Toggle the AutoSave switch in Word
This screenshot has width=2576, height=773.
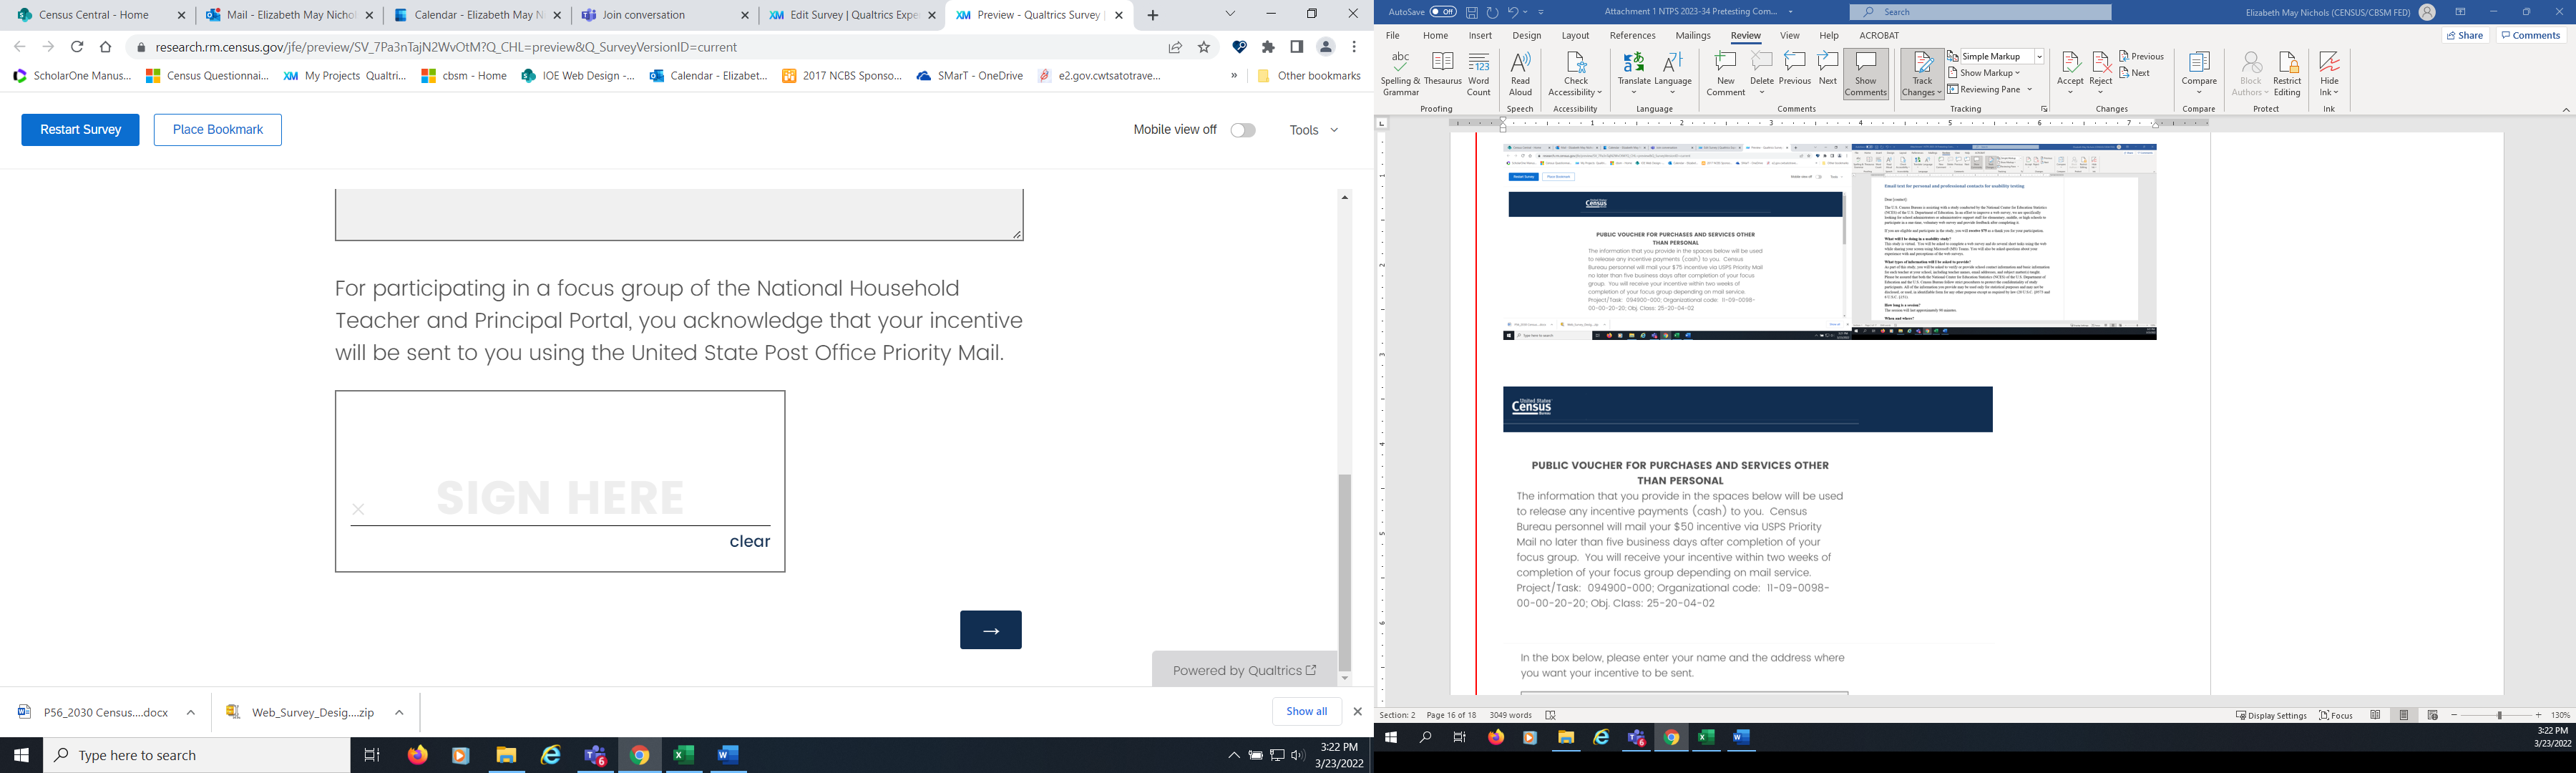tap(1442, 12)
